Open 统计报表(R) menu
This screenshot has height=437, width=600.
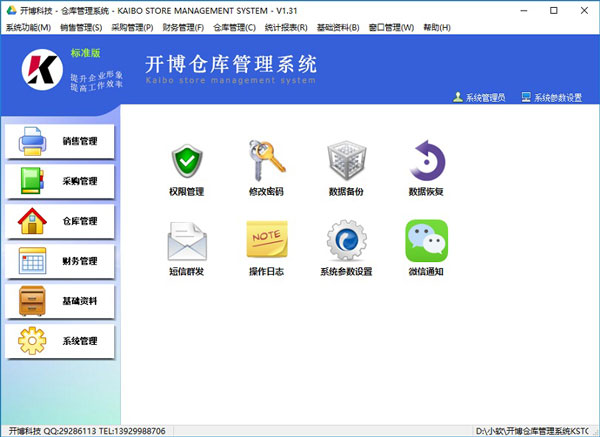[x=286, y=28]
